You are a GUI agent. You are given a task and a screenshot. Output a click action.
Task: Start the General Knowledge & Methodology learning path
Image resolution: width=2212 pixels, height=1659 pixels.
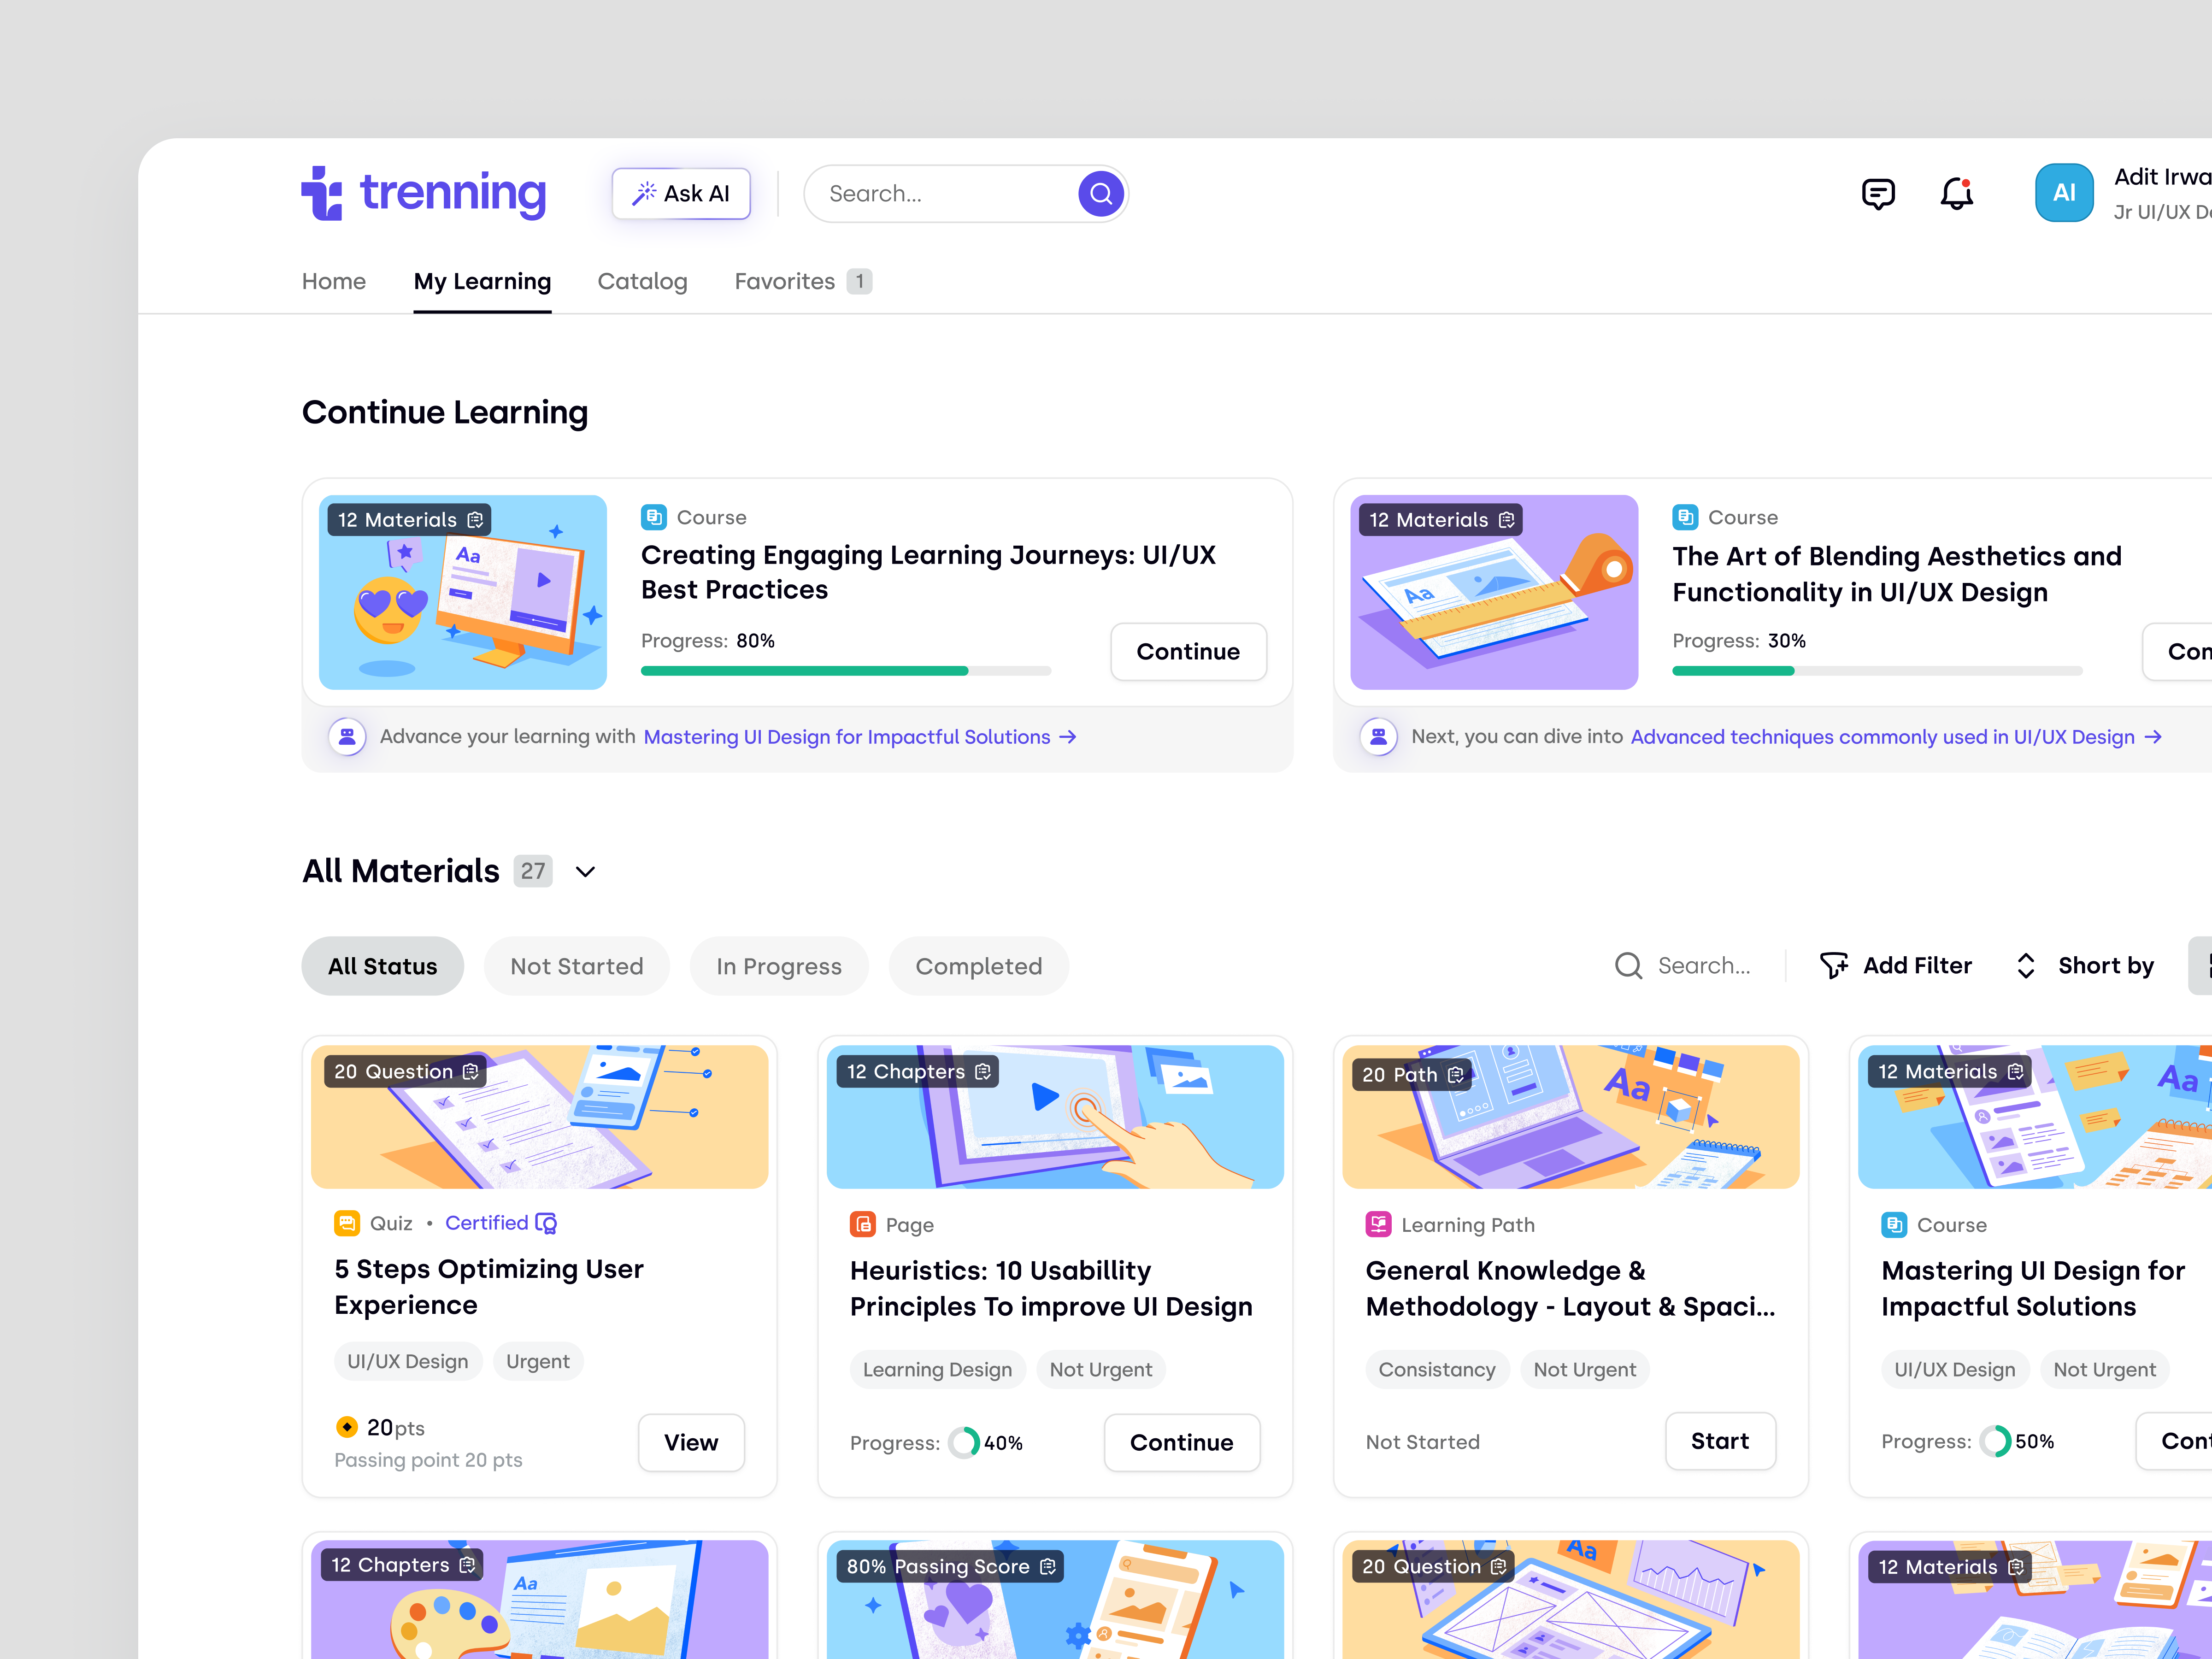1720,1441
